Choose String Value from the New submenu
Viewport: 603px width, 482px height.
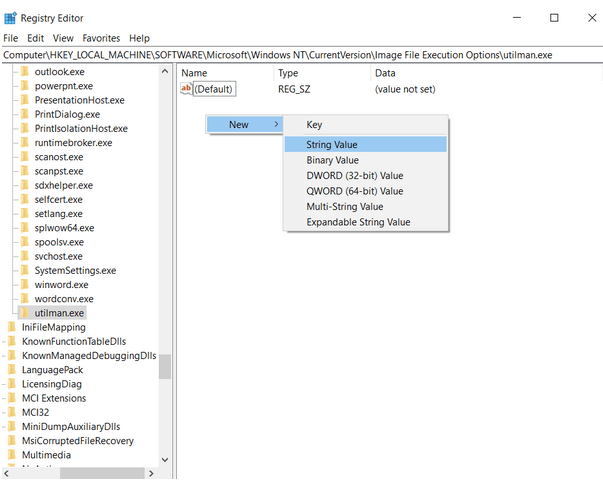[x=366, y=145]
